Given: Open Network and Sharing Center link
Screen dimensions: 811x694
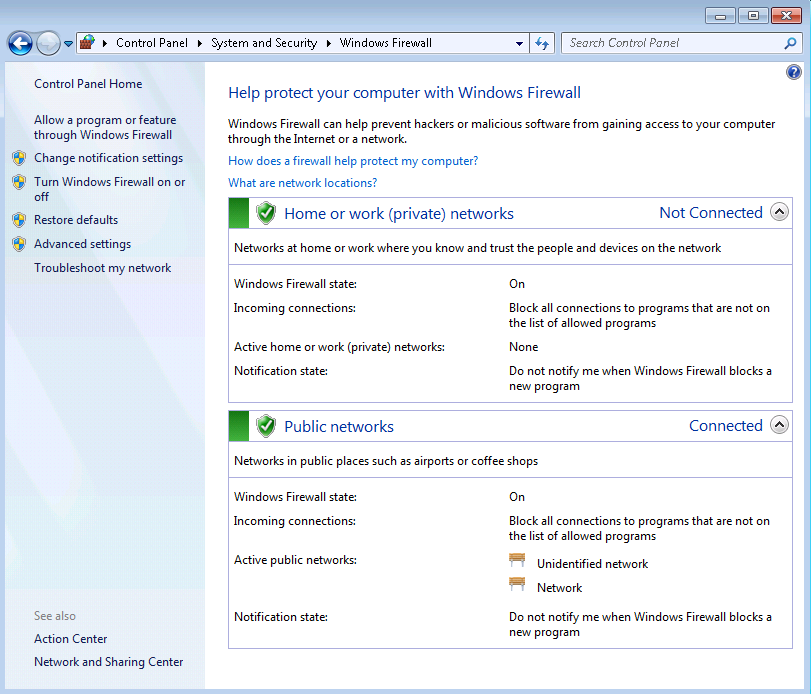Looking at the screenshot, I should pyautogui.click(x=109, y=662).
